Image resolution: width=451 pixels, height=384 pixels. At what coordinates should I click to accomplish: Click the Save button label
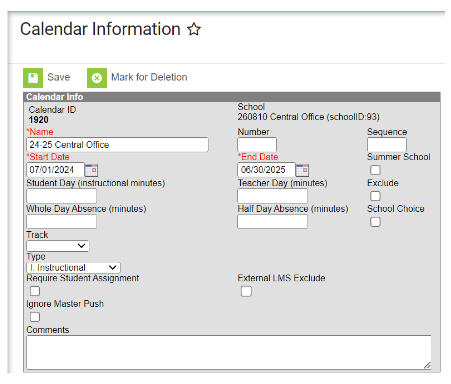click(59, 77)
